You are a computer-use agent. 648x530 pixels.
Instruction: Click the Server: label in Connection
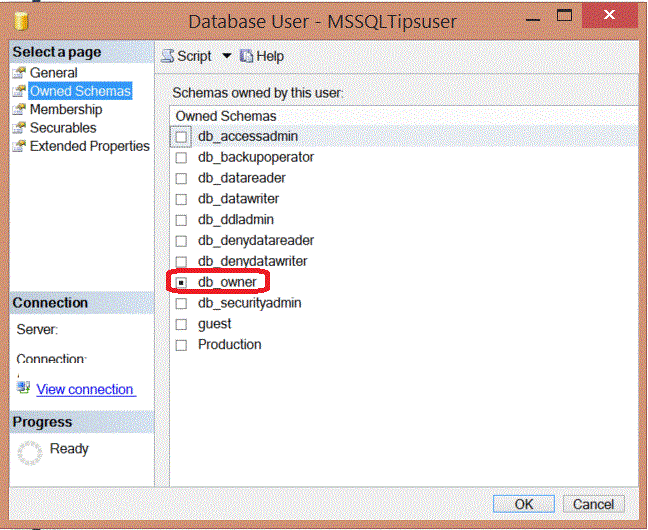[x=37, y=329]
